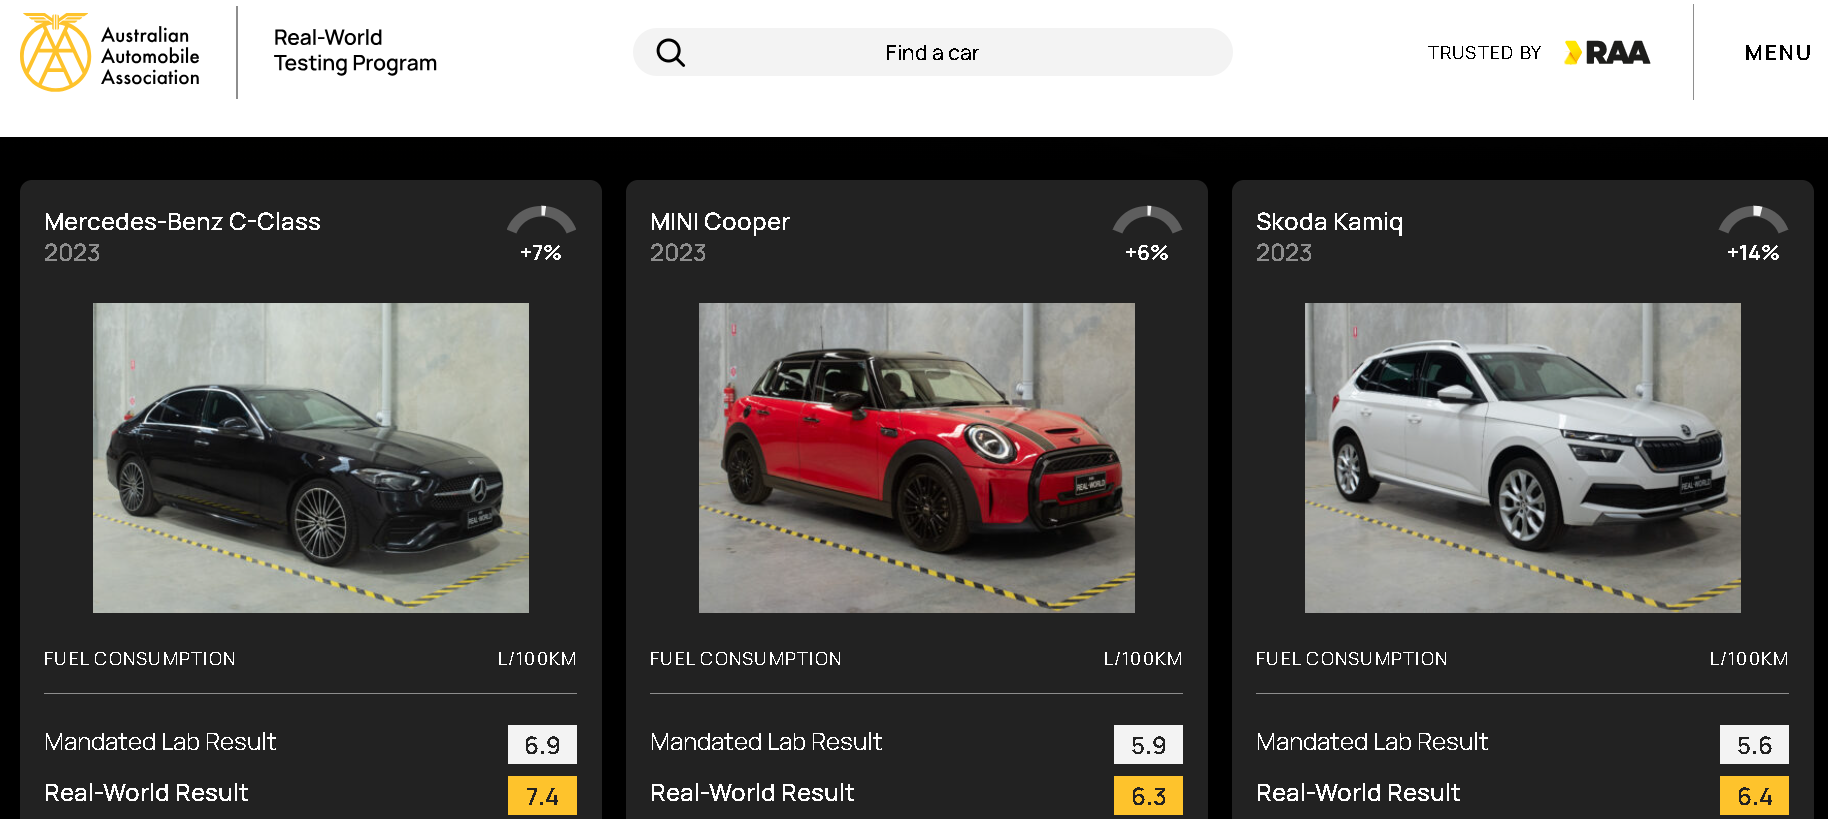This screenshot has height=819, width=1828.
Task: Click the Skoda Kamiq +14% gauge icon
Action: (x=1753, y=222)
